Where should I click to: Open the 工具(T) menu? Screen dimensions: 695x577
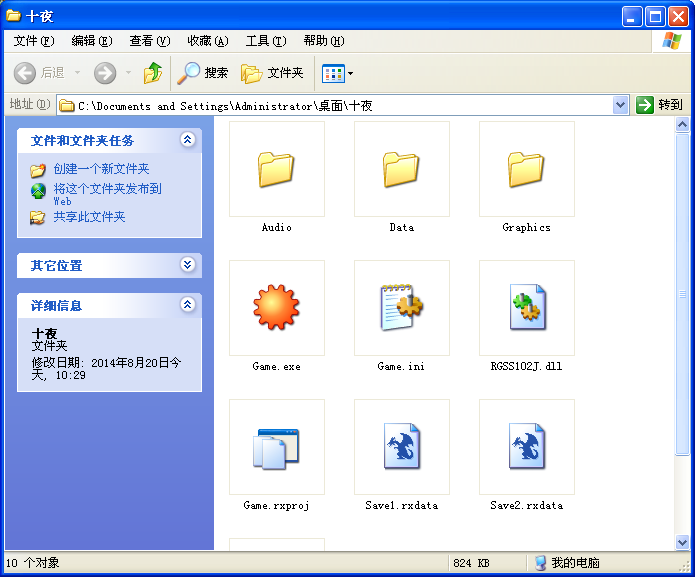click(x=266, y=41)
